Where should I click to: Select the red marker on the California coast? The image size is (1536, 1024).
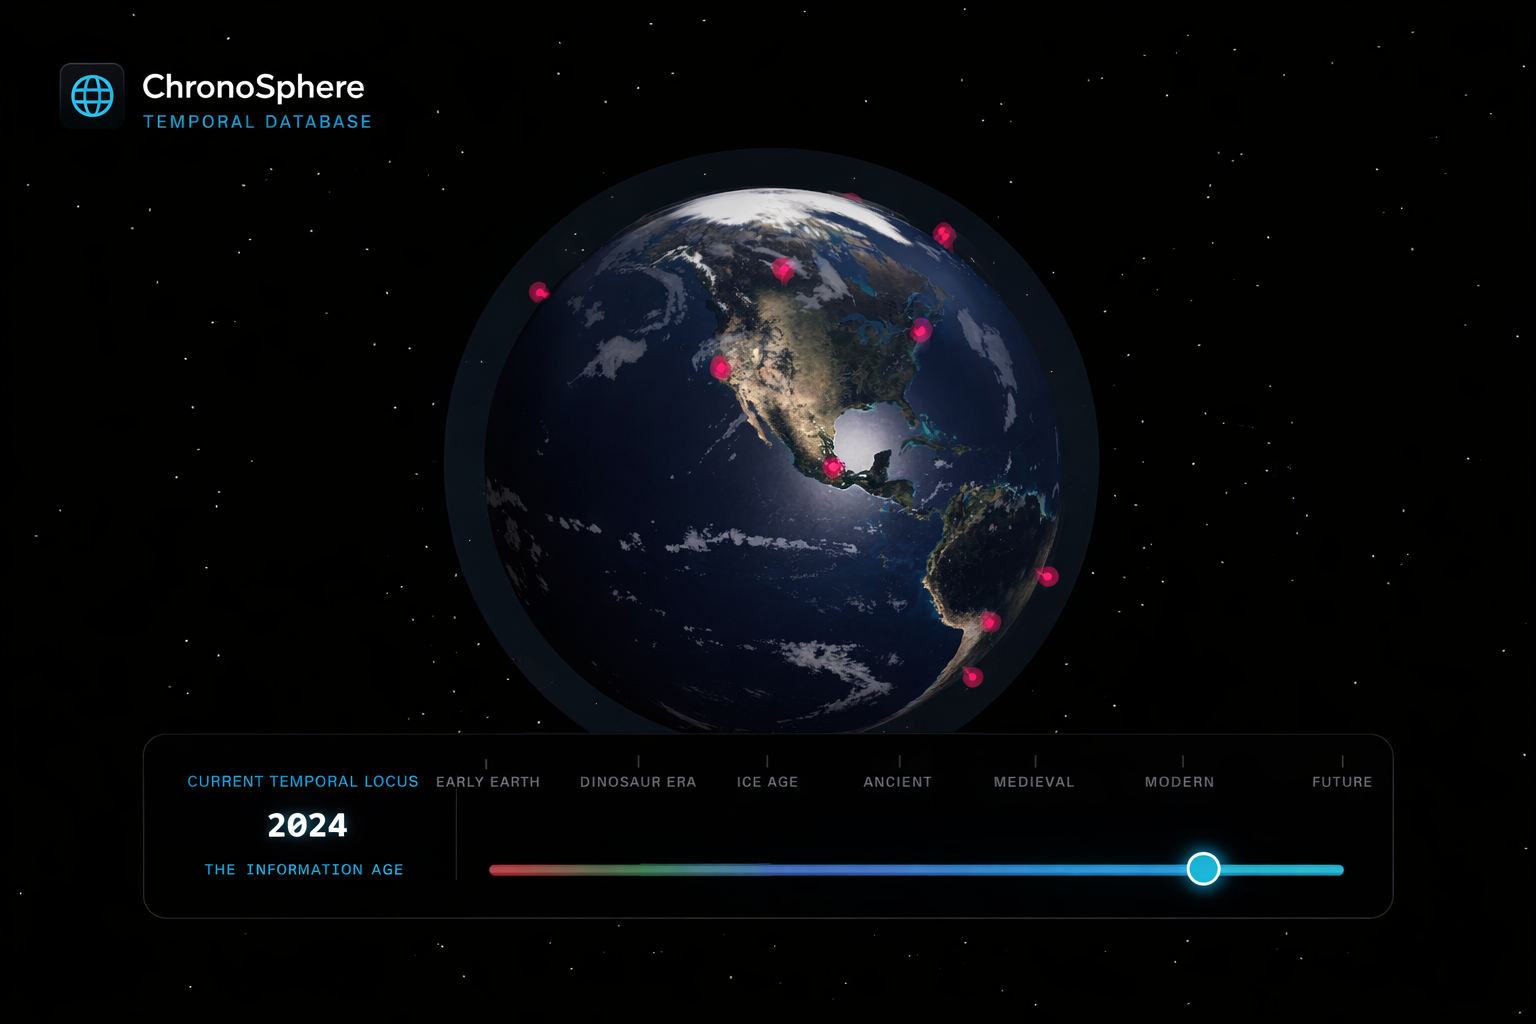click(x=720, y=368)
